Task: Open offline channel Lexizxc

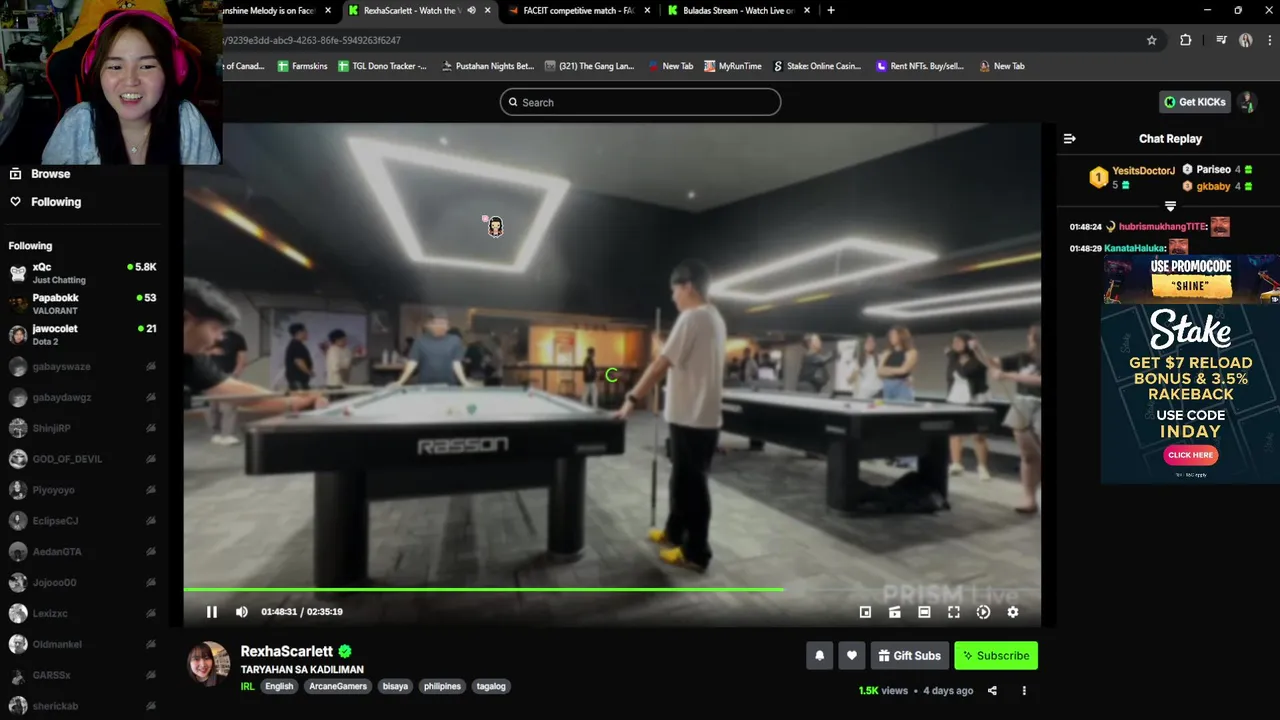Action: tap(84, 613)
